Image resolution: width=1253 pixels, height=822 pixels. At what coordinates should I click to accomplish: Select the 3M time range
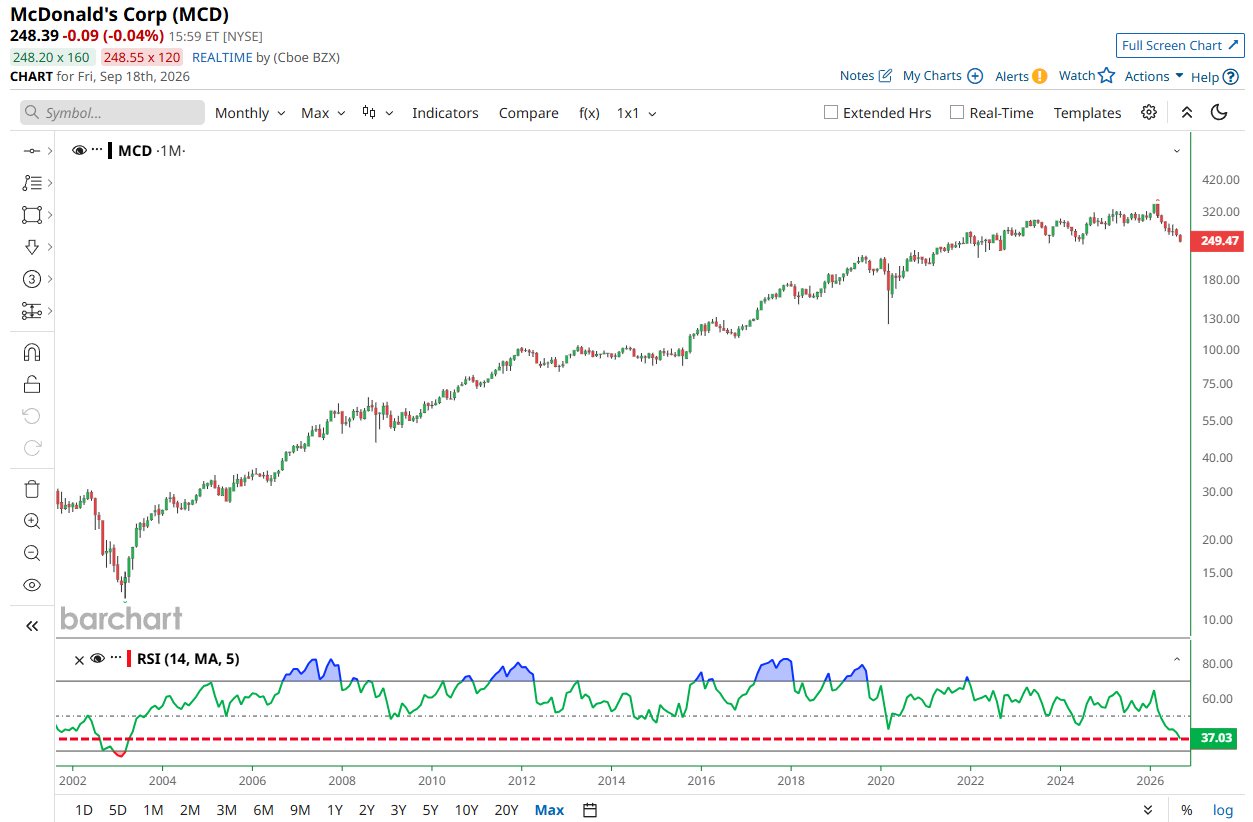click(x=226, y=810)
